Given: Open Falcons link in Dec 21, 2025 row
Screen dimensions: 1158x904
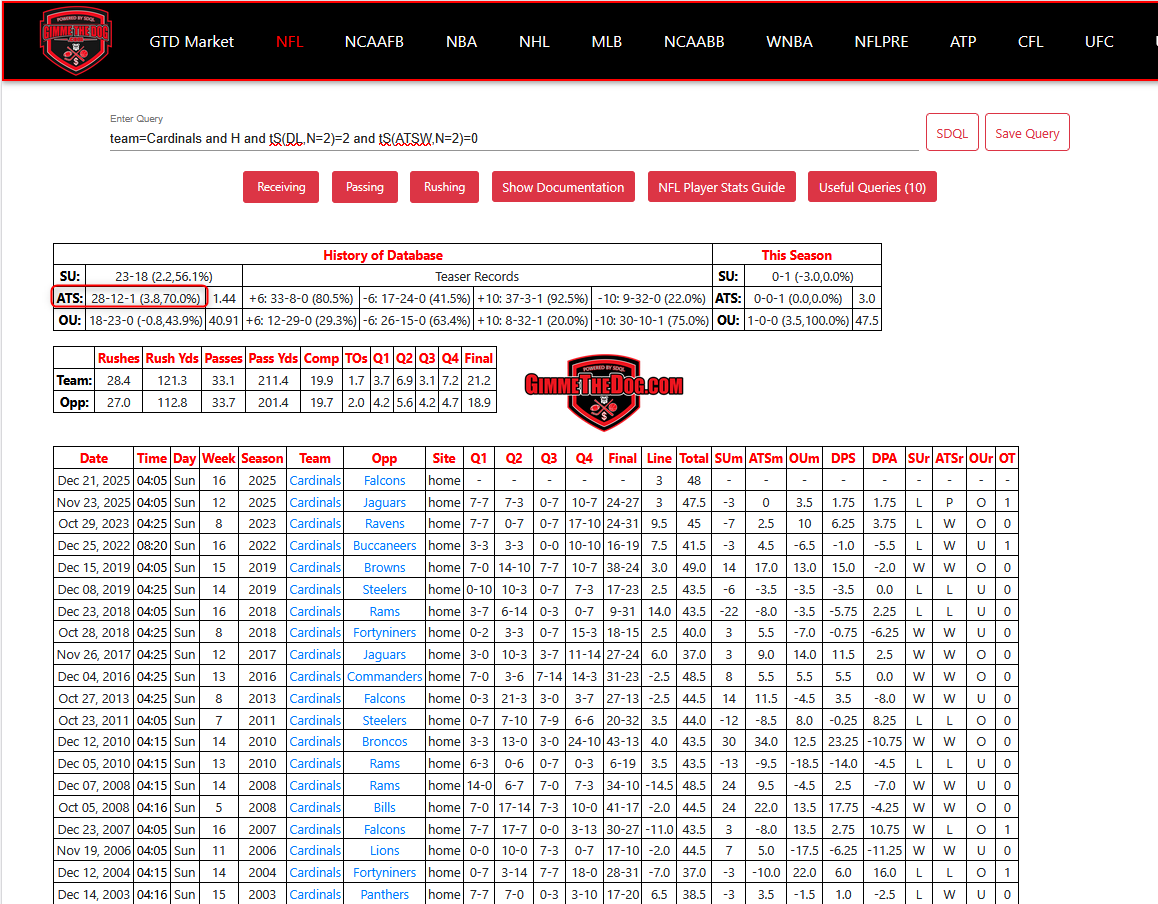Looking at the screenshot, I should tap(384, 480).
